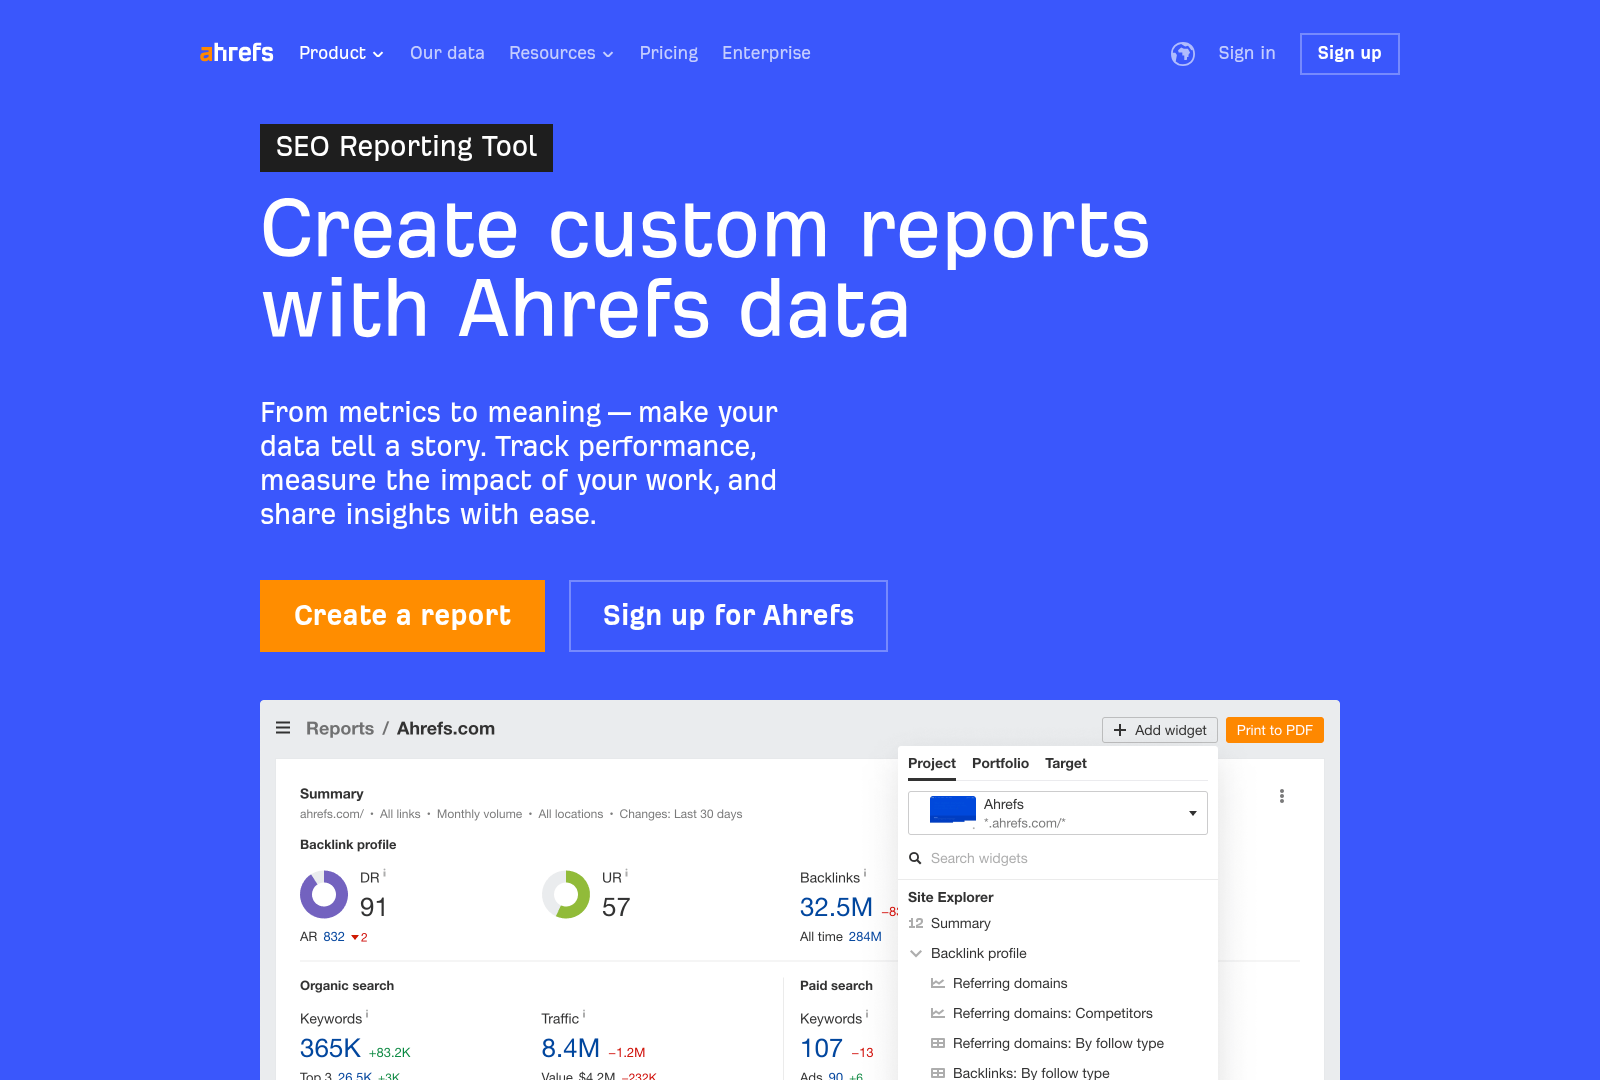
Task: Expand the Product menu
Action: 341,53
